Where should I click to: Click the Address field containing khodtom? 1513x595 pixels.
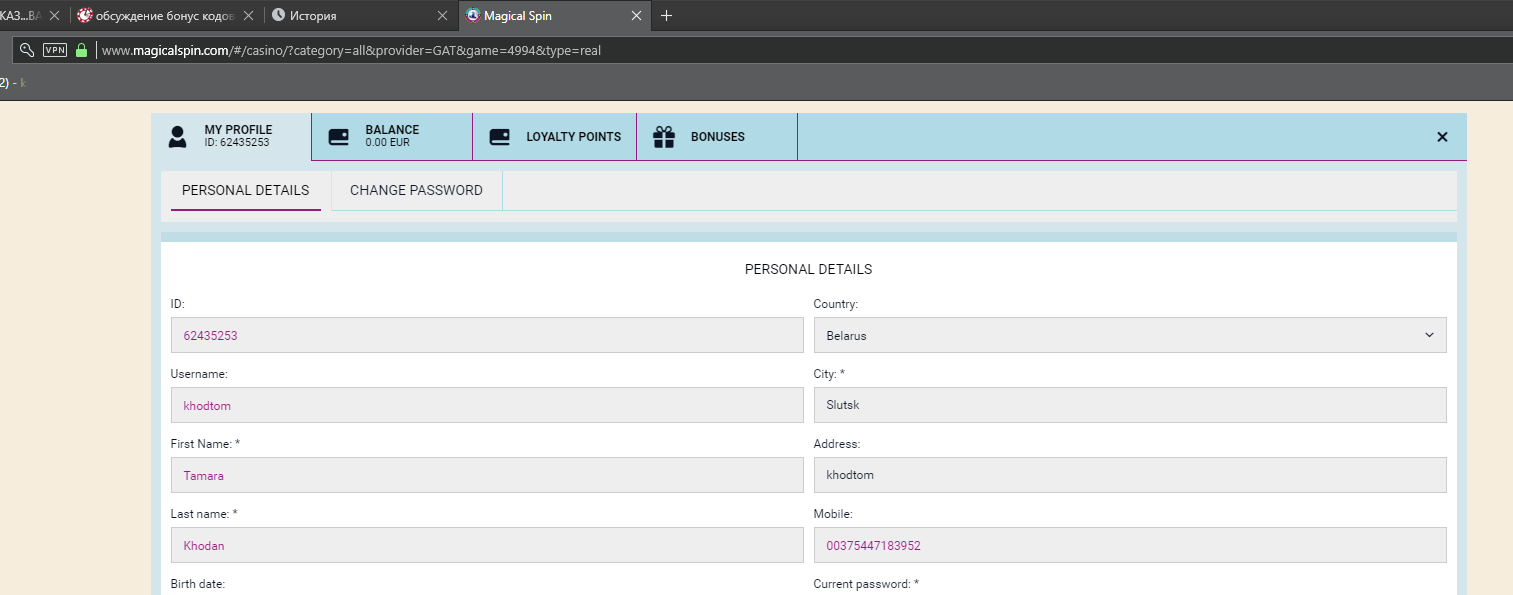(1129, 475)
